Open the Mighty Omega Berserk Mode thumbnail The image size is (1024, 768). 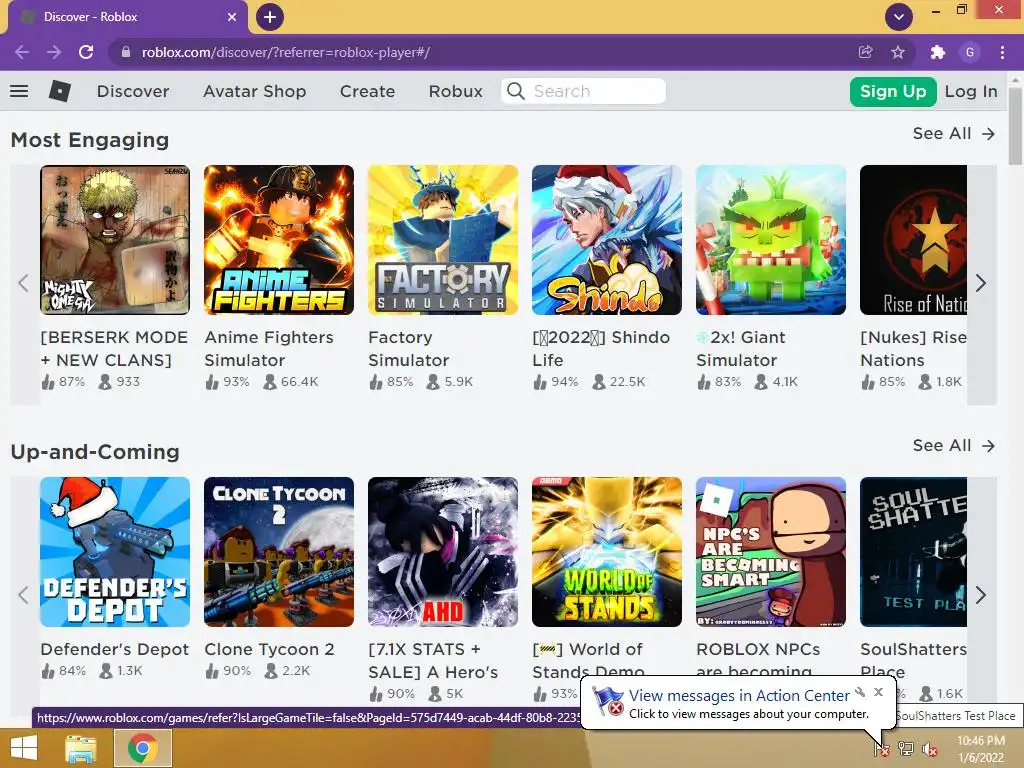(115, 240)
